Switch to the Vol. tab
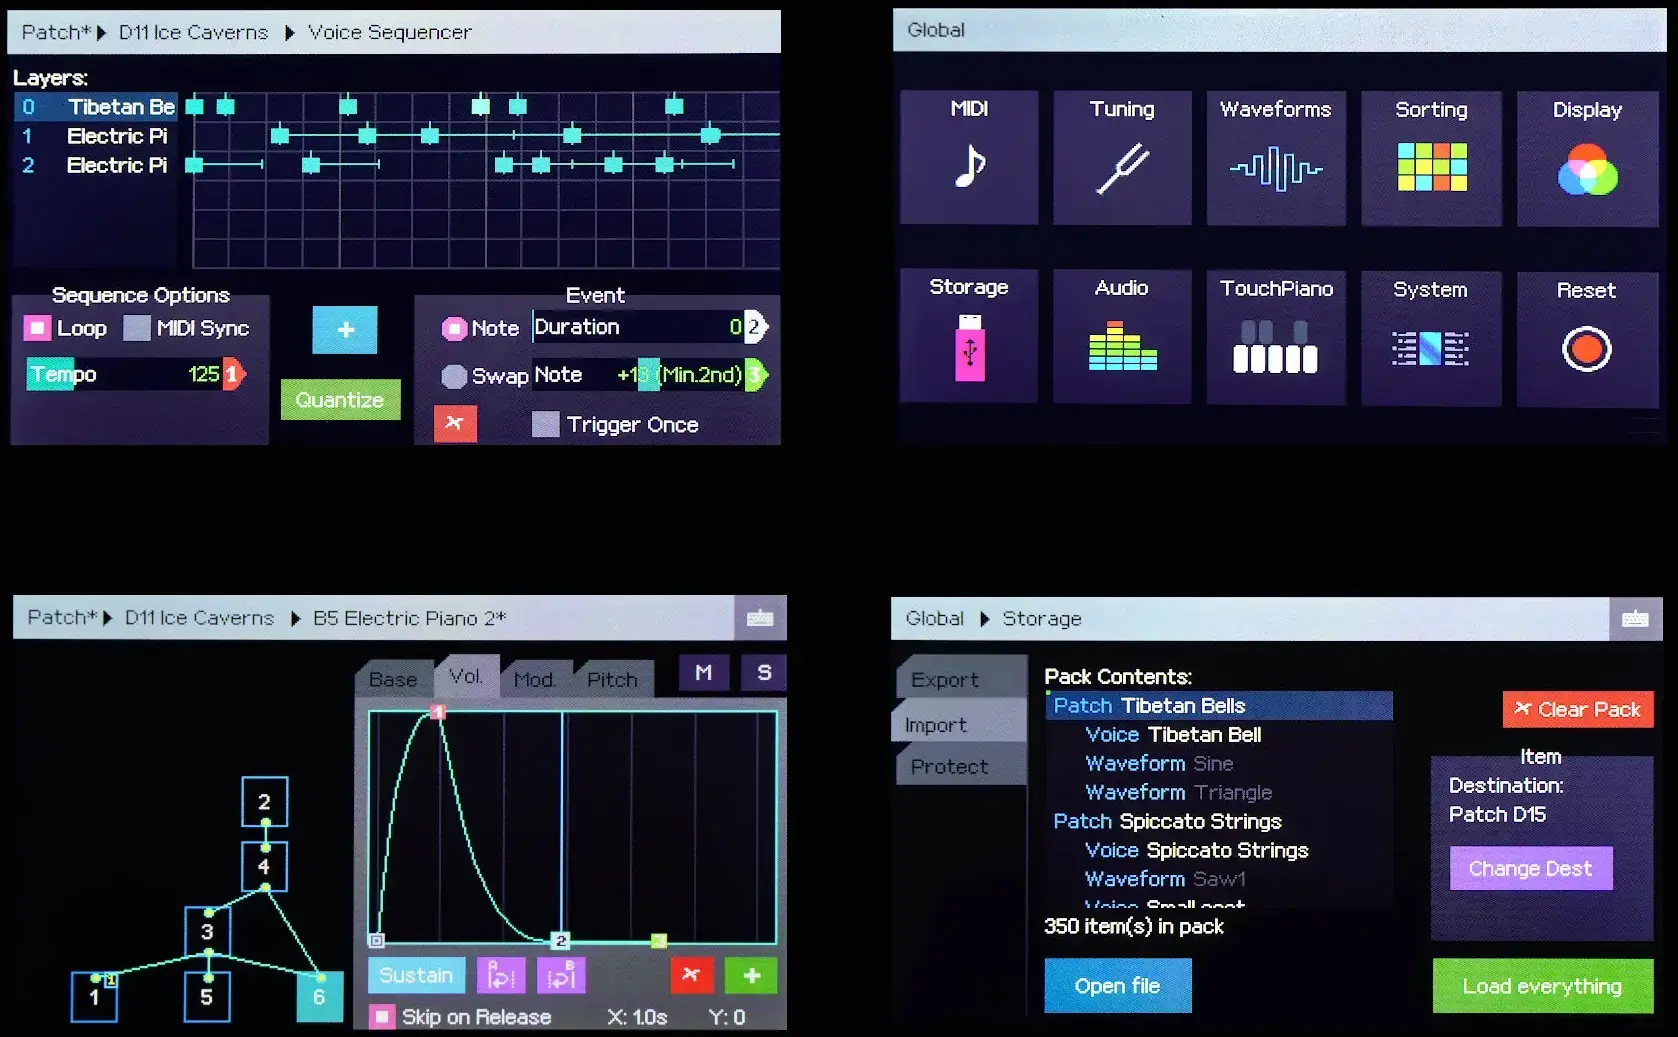1678x1037 pixels. click(x=466, y=677)
